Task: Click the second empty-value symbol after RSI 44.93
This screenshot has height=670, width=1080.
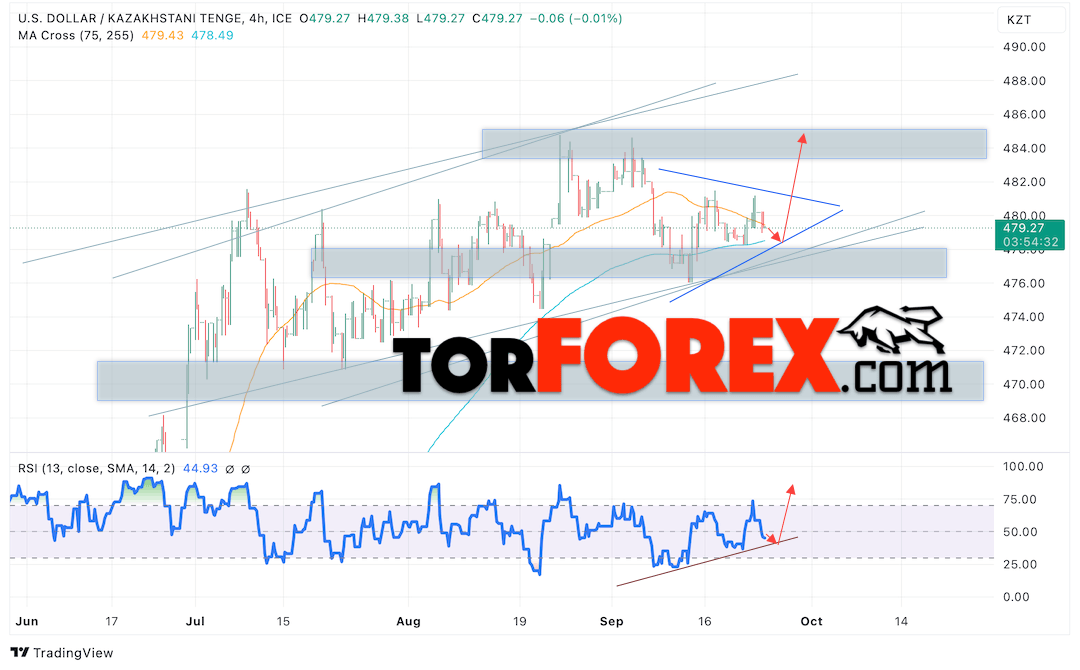Action: (245, 469)
